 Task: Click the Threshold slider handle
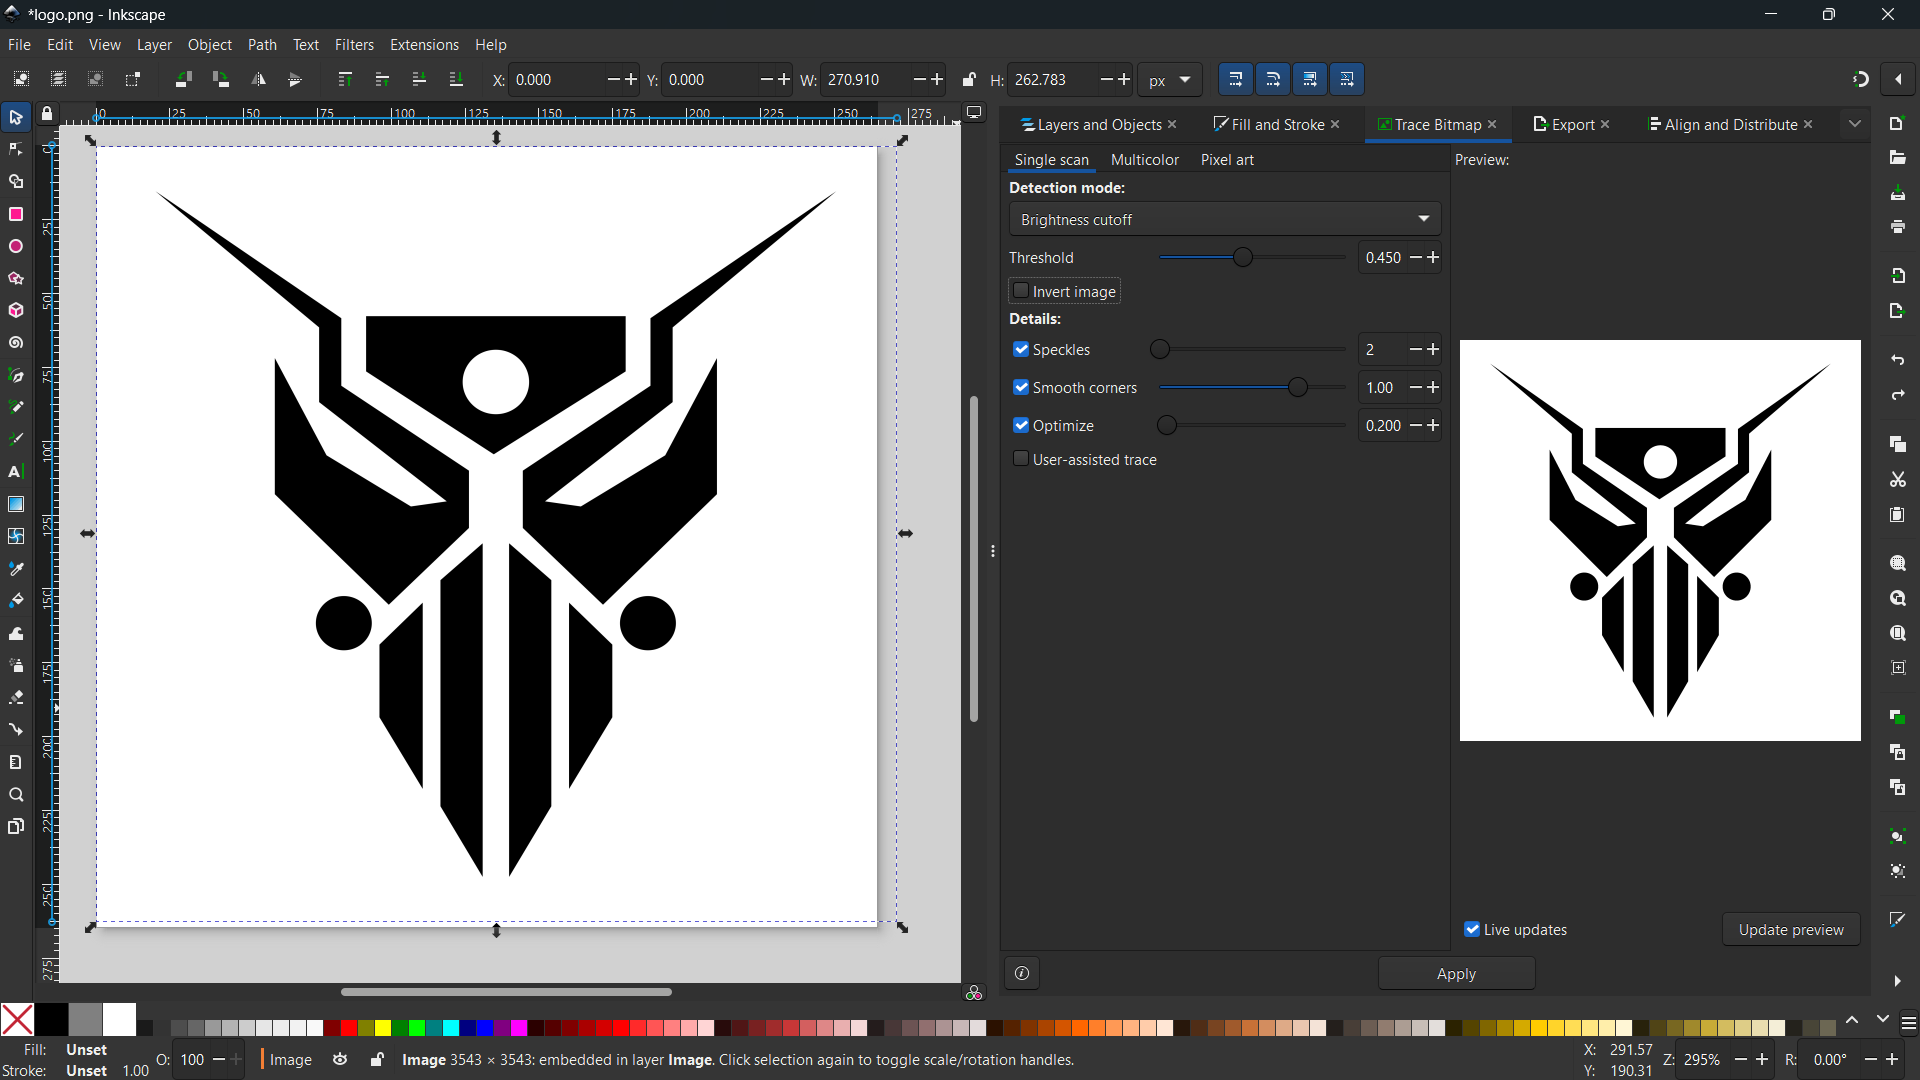click(1243, 258)
